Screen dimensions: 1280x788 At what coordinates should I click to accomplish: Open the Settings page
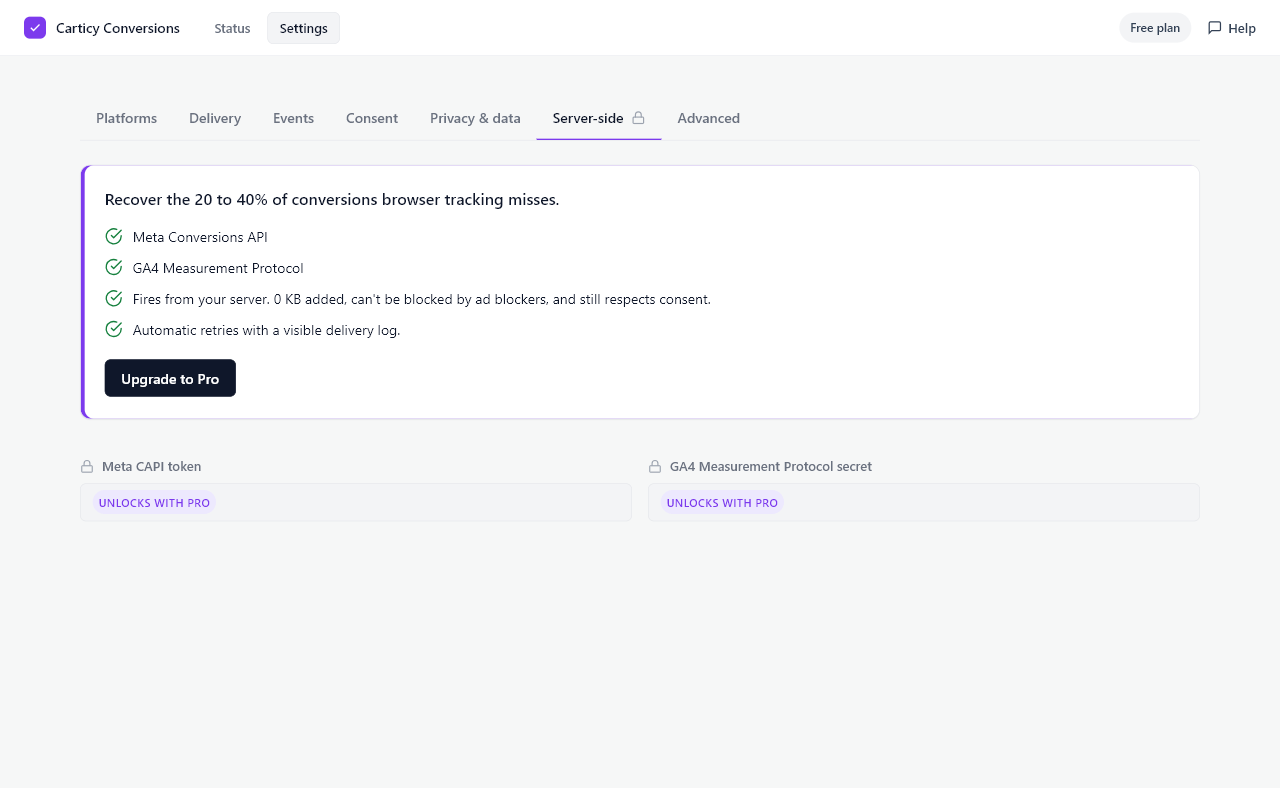pyautogui.click(x=303, y=28)
